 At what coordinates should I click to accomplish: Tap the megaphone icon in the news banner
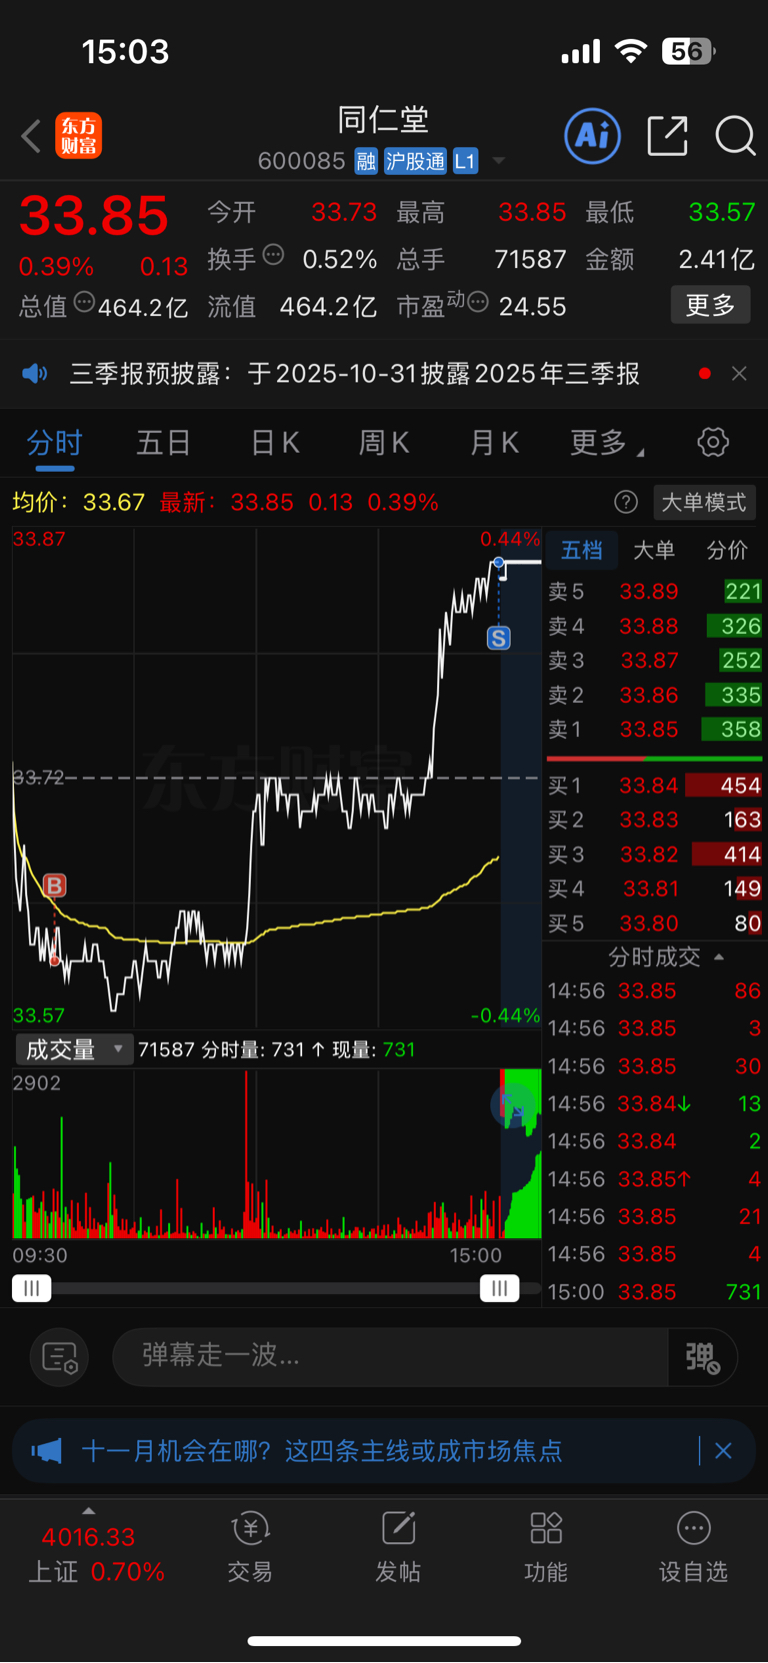click(x=46, y=1450)
